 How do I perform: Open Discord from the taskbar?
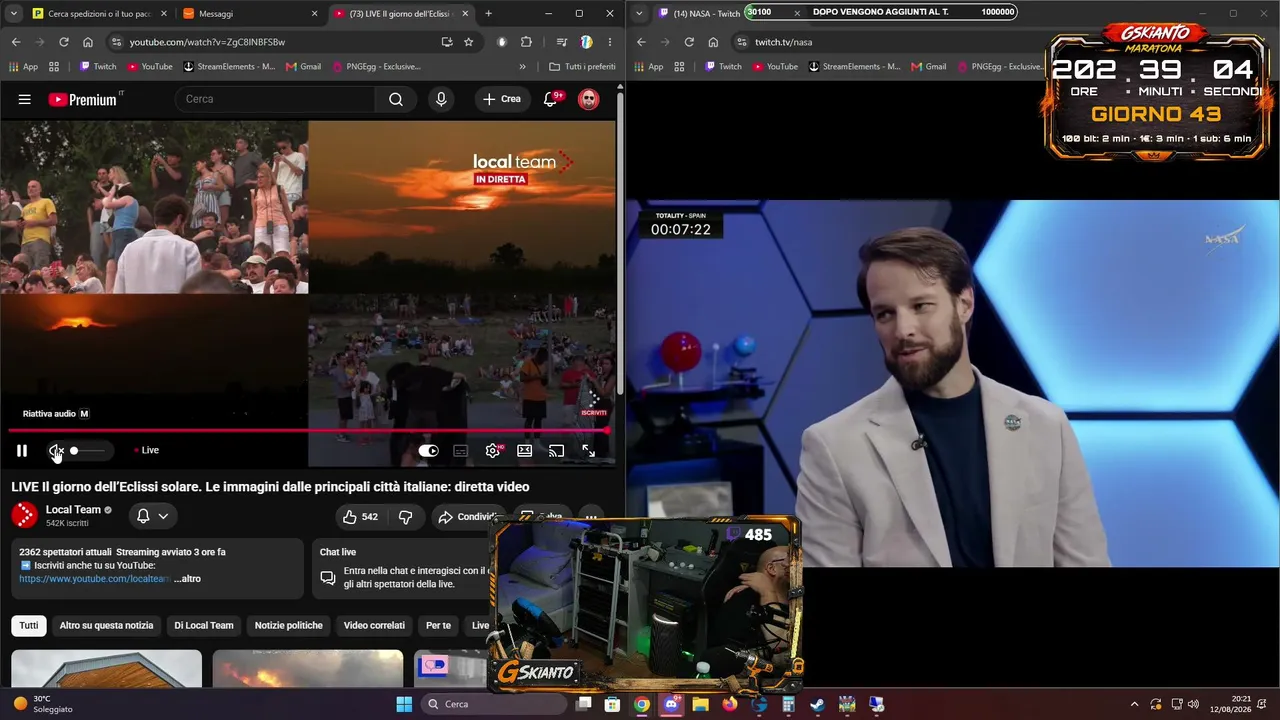[x=671, y=704]
